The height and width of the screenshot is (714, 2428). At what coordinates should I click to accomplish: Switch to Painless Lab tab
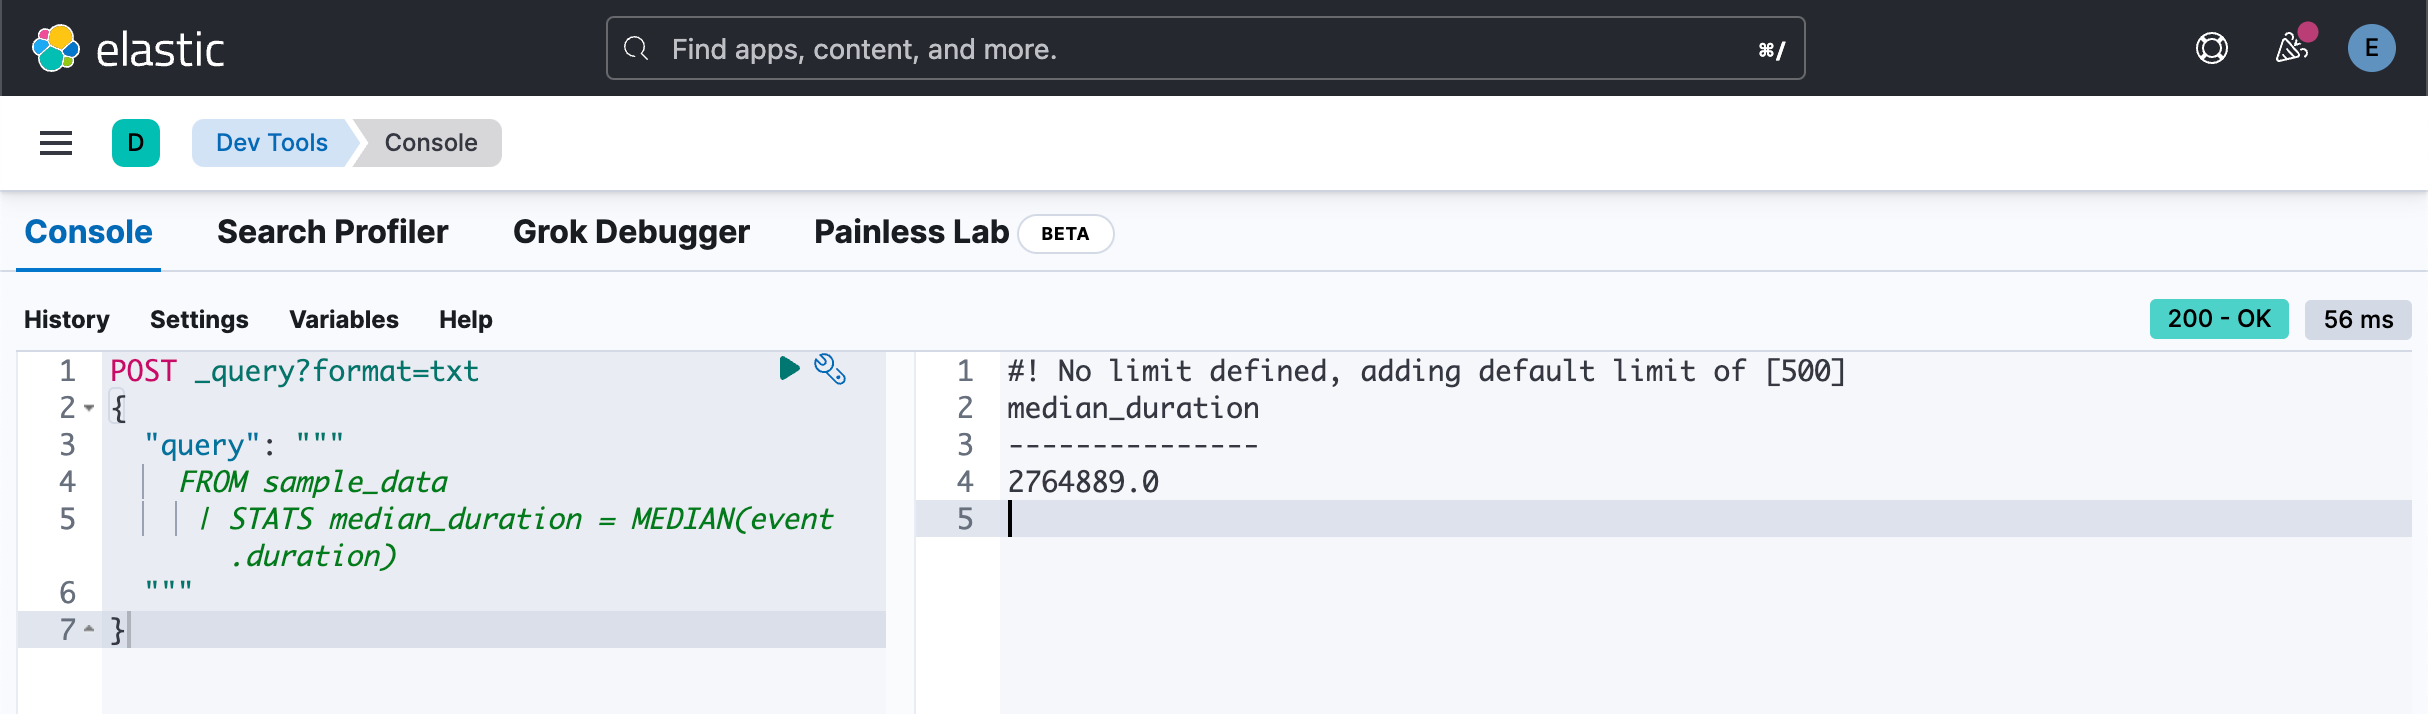pyautogui.click(x=911, y=232)
